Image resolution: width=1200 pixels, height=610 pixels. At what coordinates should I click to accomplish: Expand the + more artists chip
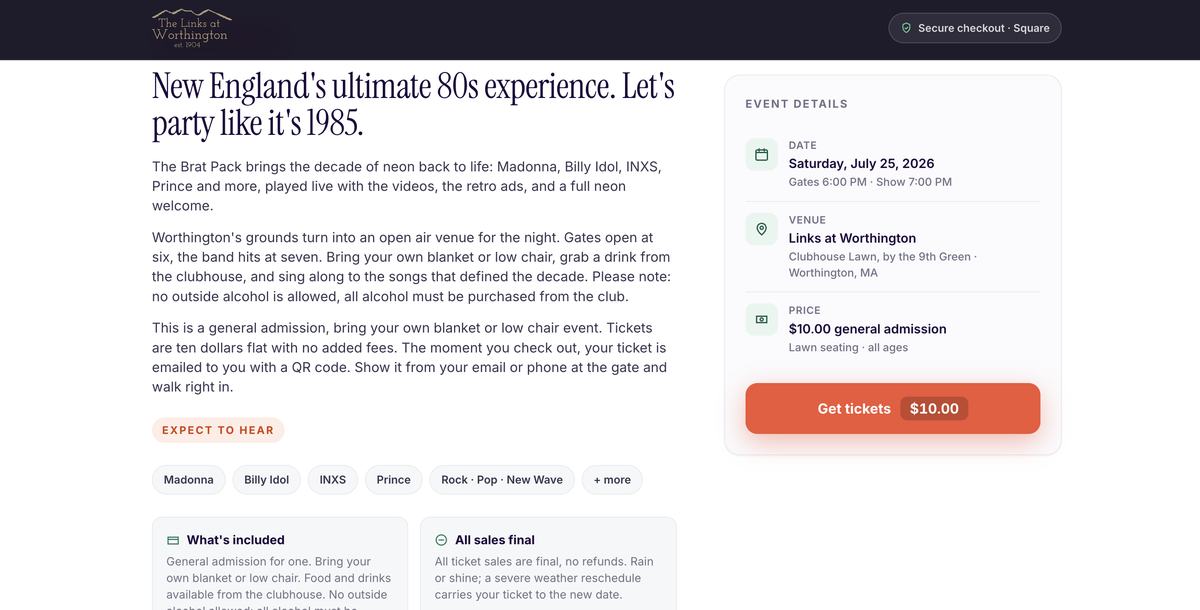[x=612, y=480]
